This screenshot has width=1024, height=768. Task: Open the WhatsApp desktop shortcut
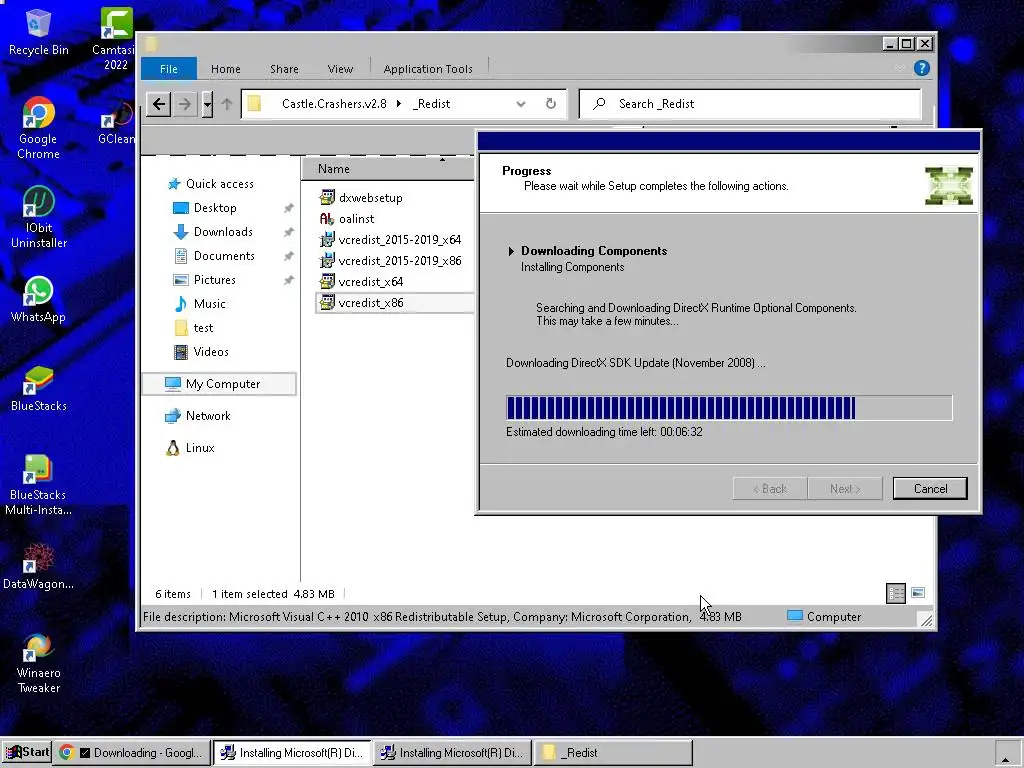click(x=38, y=299)
